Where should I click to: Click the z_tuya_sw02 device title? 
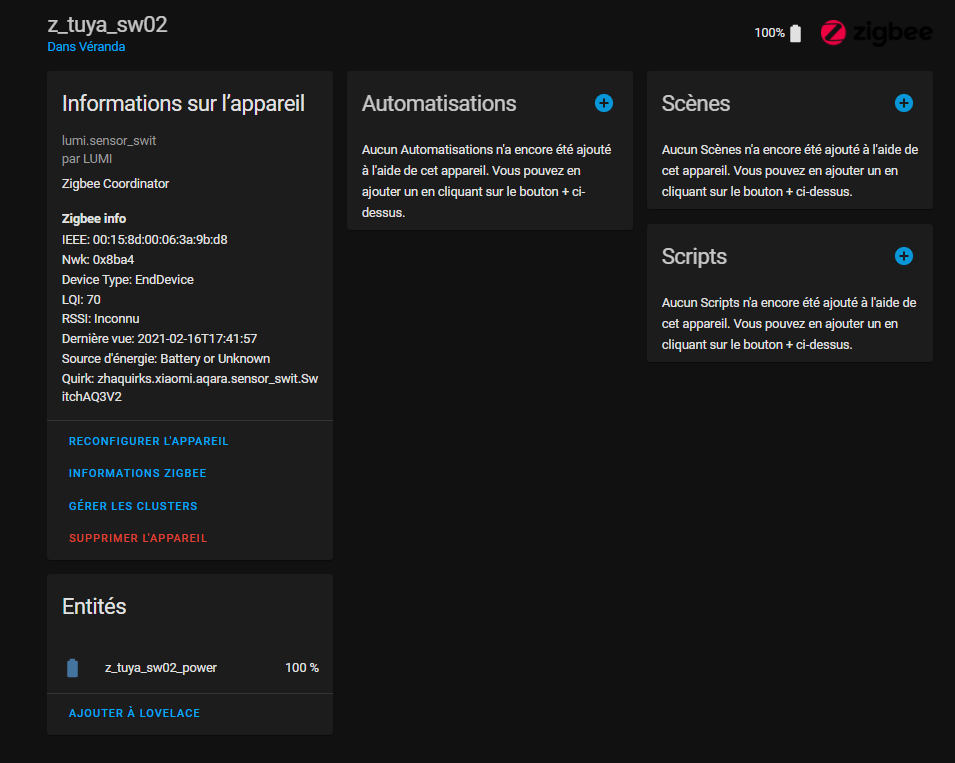[x=107, y=24]
